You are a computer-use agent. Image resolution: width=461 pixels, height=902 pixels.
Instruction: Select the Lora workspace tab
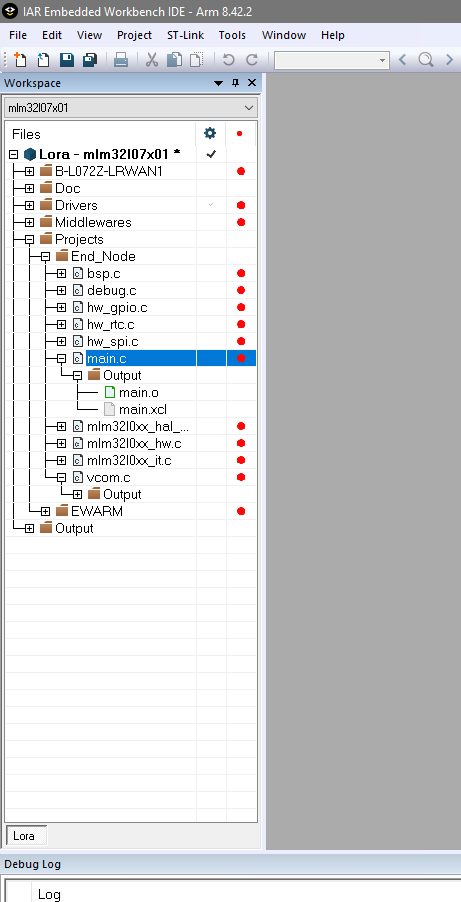[x=26, y=836]
